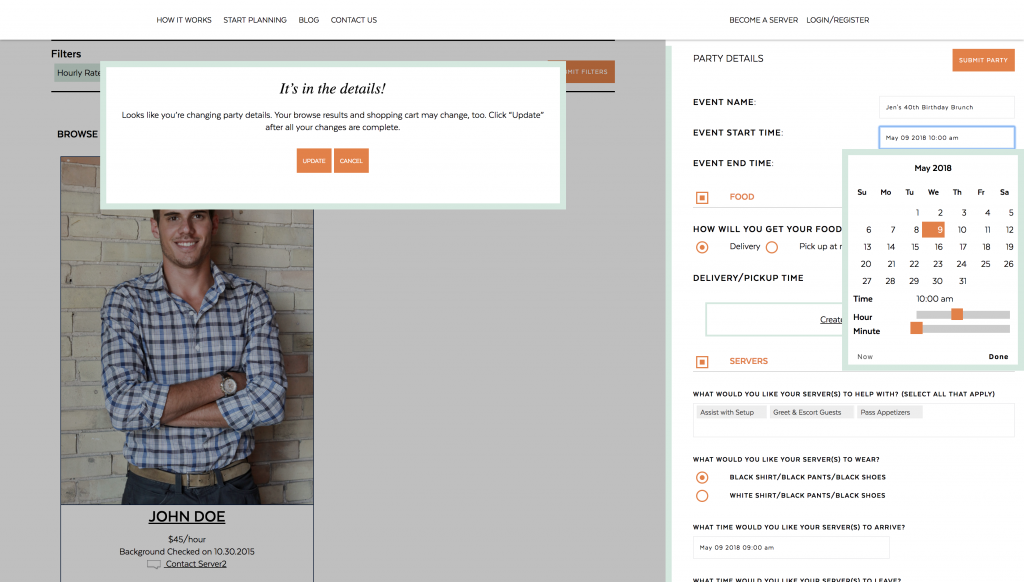Screen dimensions: 1024x582
Task: Select May 12 in the calendar
Action: point(1009,229)
